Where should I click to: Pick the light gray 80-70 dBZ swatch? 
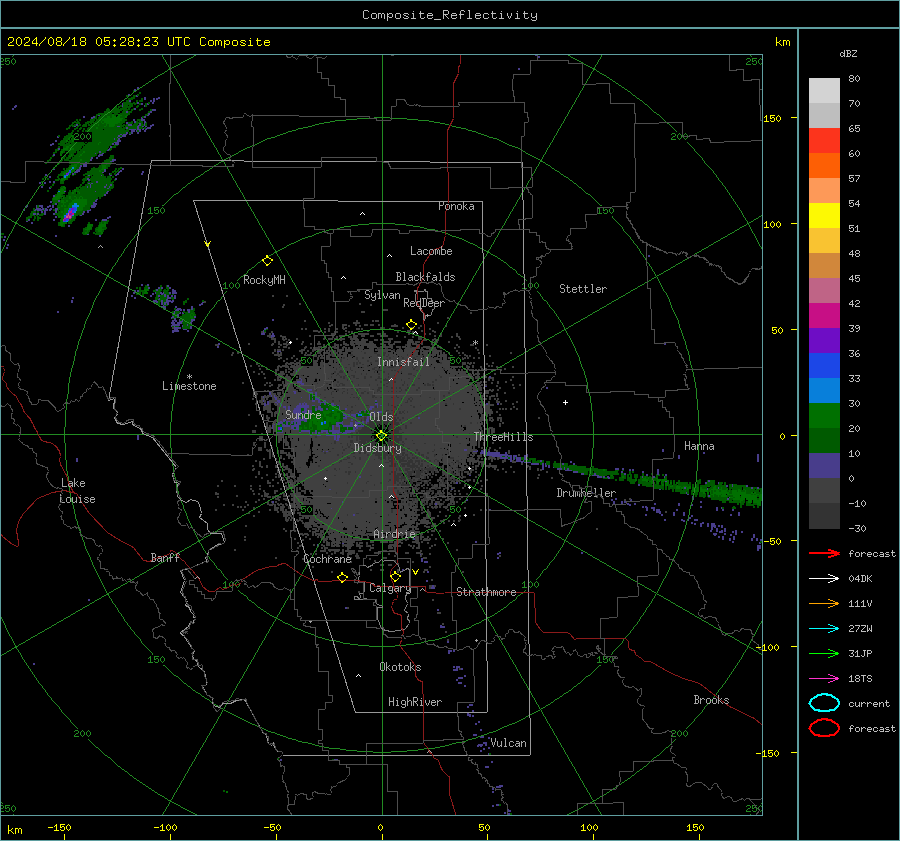[x=824, y=91]
